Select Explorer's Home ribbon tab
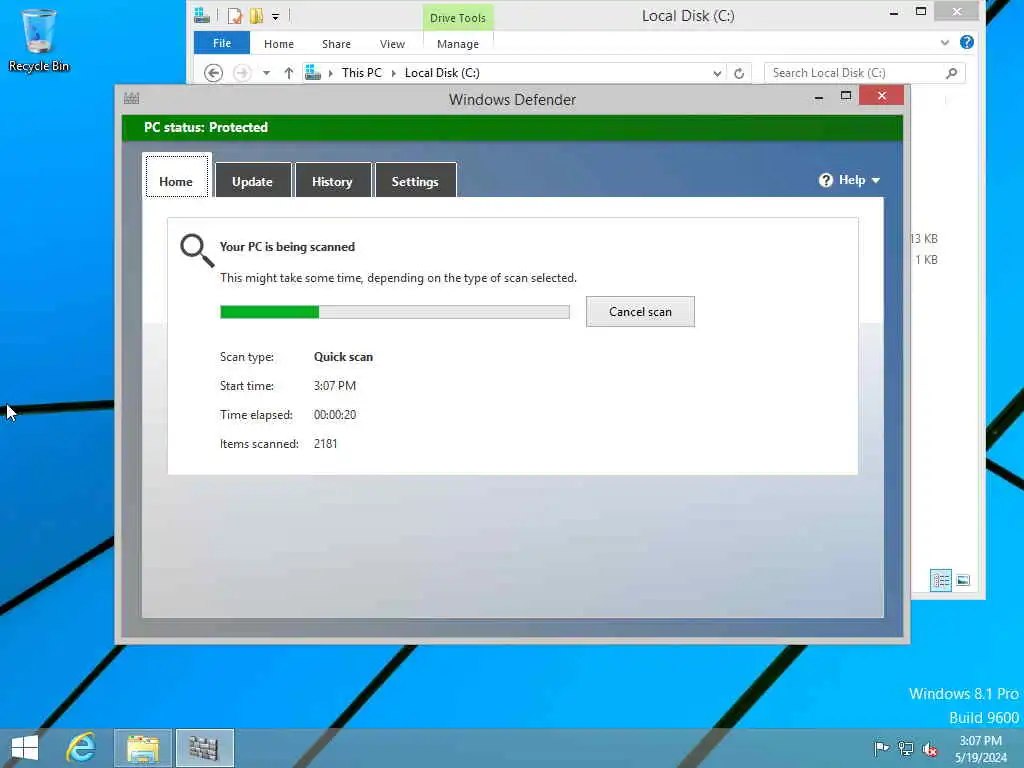Screen dimensions: 1024x768 tap(279, 44)
